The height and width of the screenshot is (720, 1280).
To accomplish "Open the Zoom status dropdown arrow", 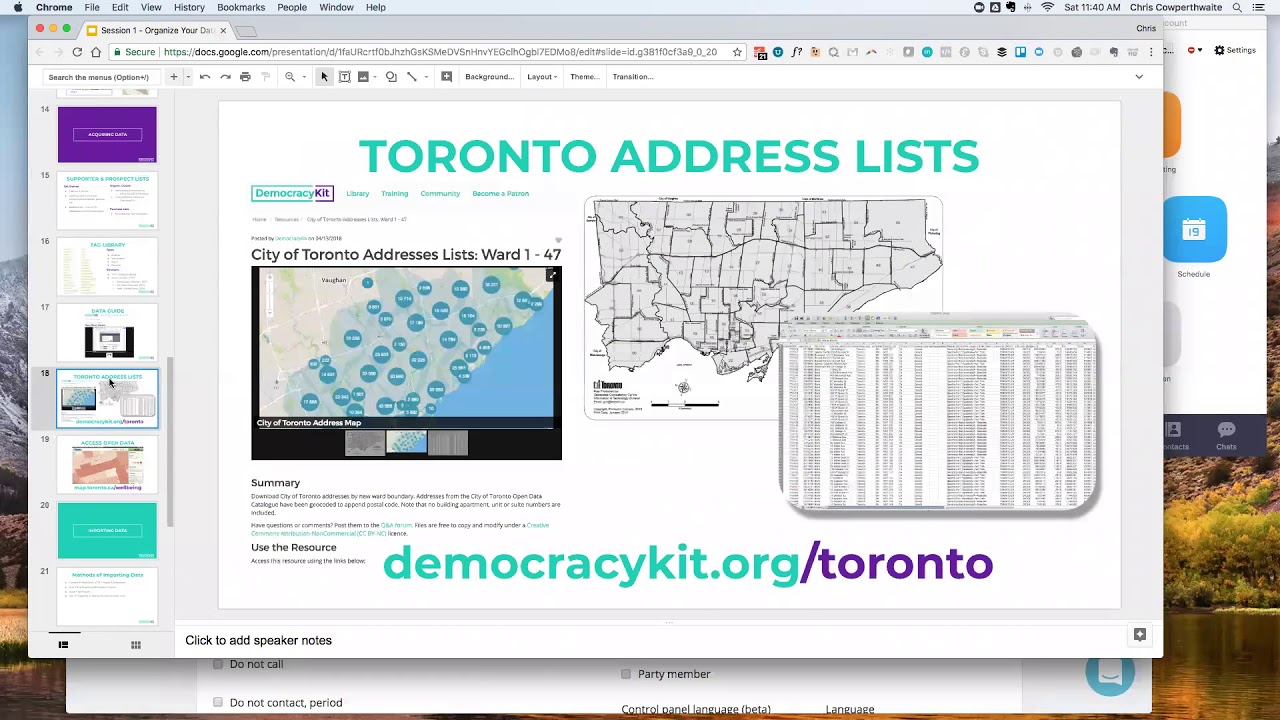I will tap(1198, 50).
